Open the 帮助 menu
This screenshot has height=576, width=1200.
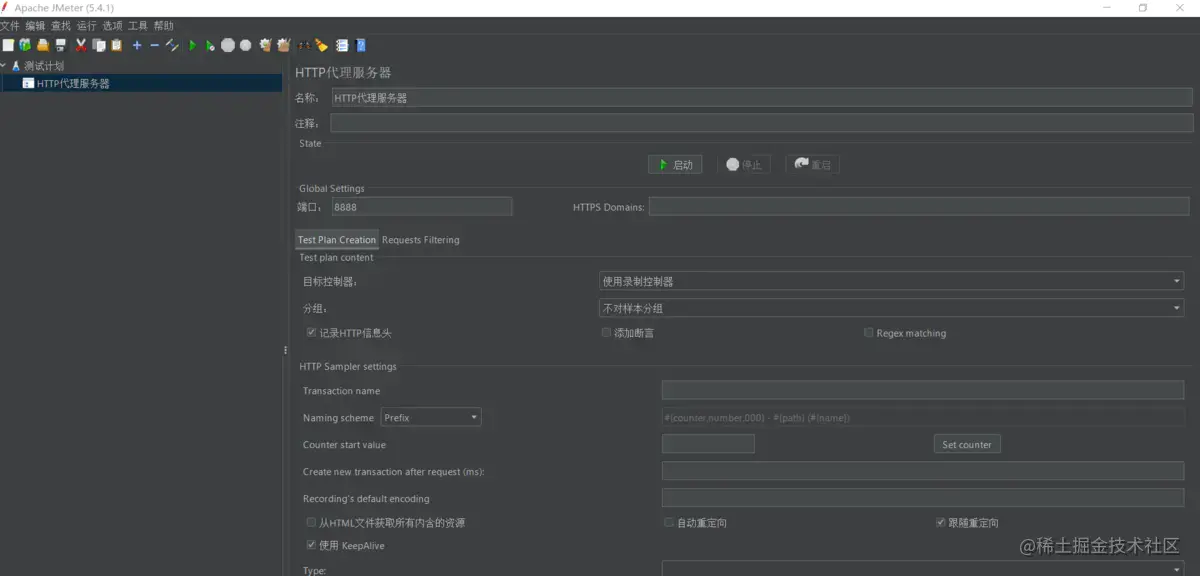click(164, 26)
